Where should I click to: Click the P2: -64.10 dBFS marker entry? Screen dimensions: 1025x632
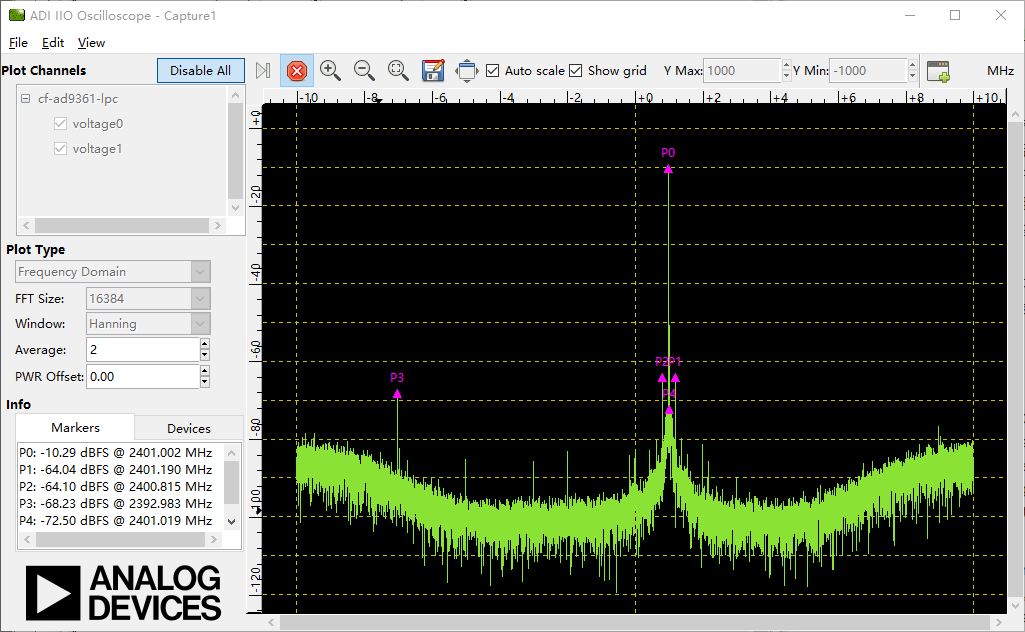tap(116, 486)
